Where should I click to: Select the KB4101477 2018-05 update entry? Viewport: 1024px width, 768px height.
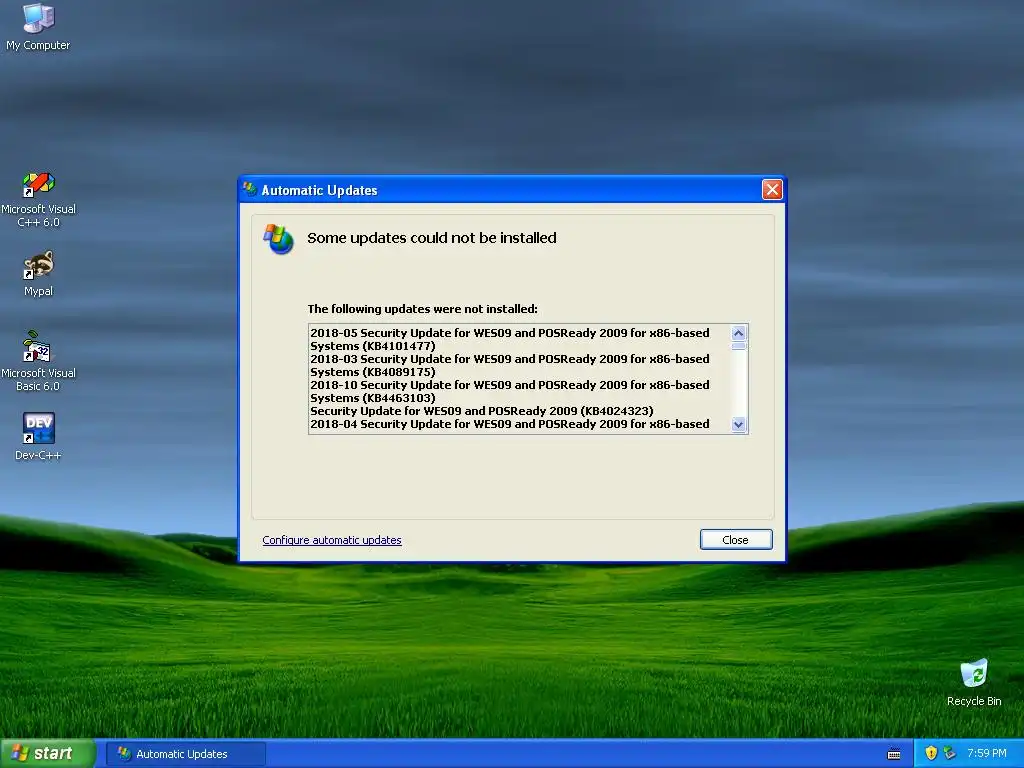click(x=509, y=339)
